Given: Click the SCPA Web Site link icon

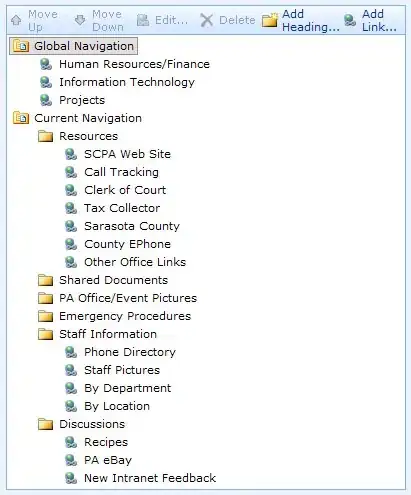Looking at the screenshot, I should click(x=71, y=154).
